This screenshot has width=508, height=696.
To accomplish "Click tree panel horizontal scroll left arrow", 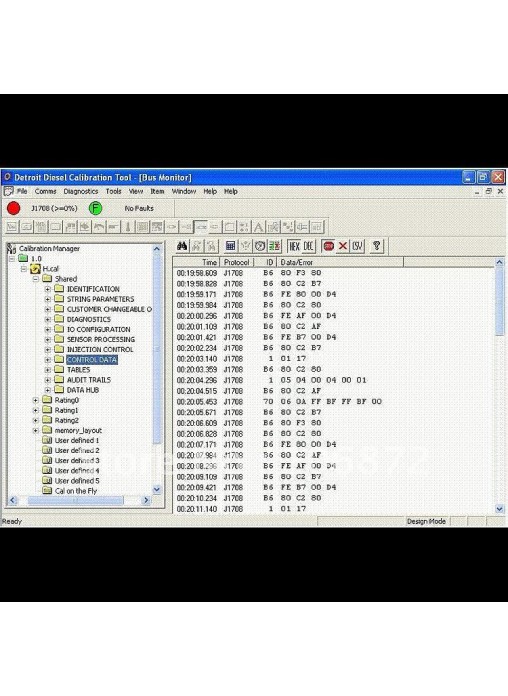I will point(13,500).
